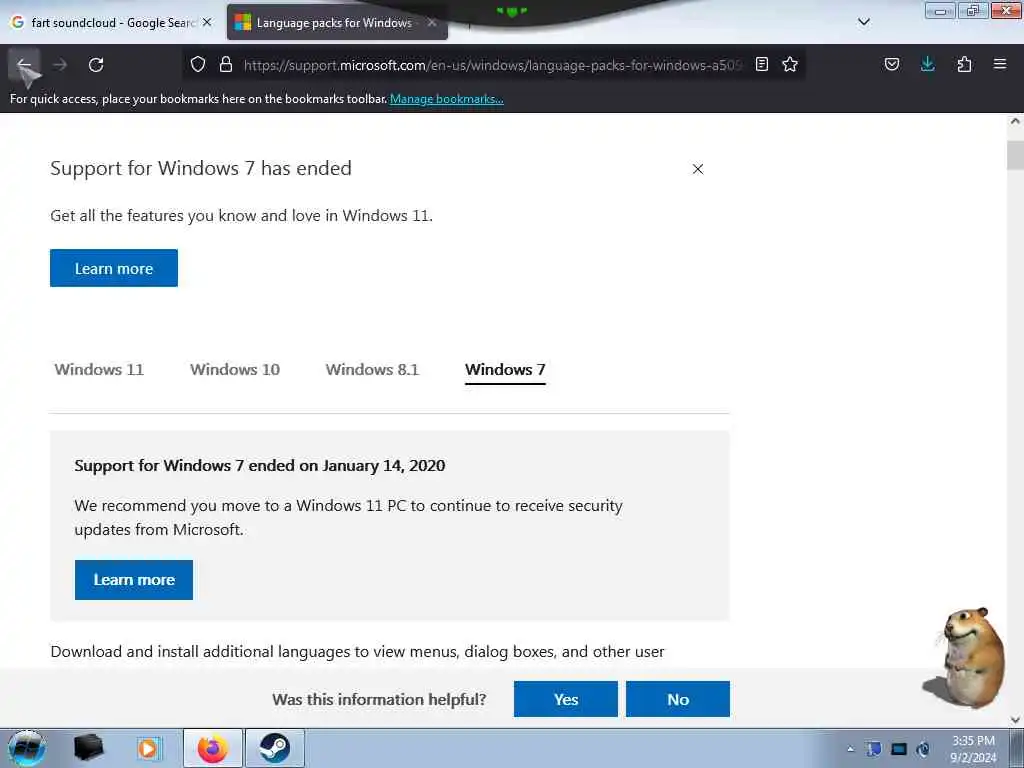
Task: Click Support for Windows 7 ended on January 14, 2020
Action: click(x=260, y=466)
